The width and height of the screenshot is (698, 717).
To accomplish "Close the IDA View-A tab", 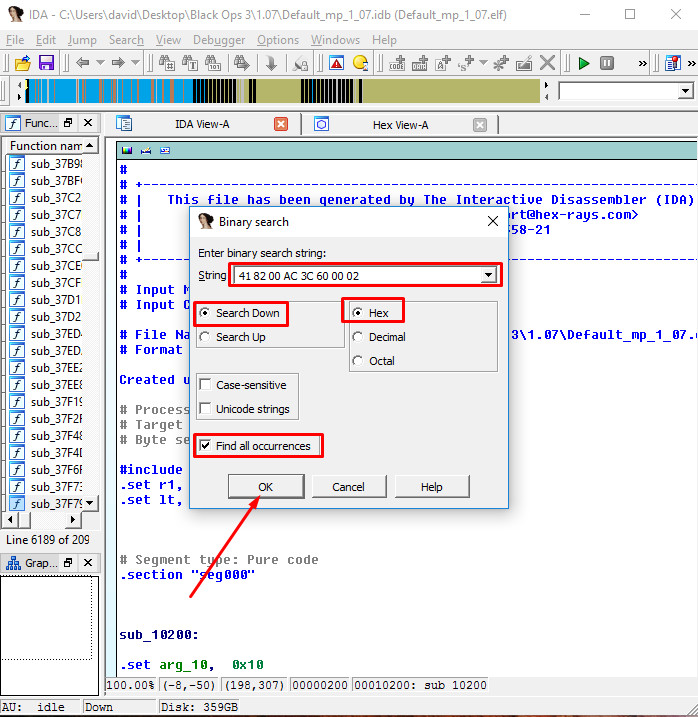I will click(x=281, y=124).
